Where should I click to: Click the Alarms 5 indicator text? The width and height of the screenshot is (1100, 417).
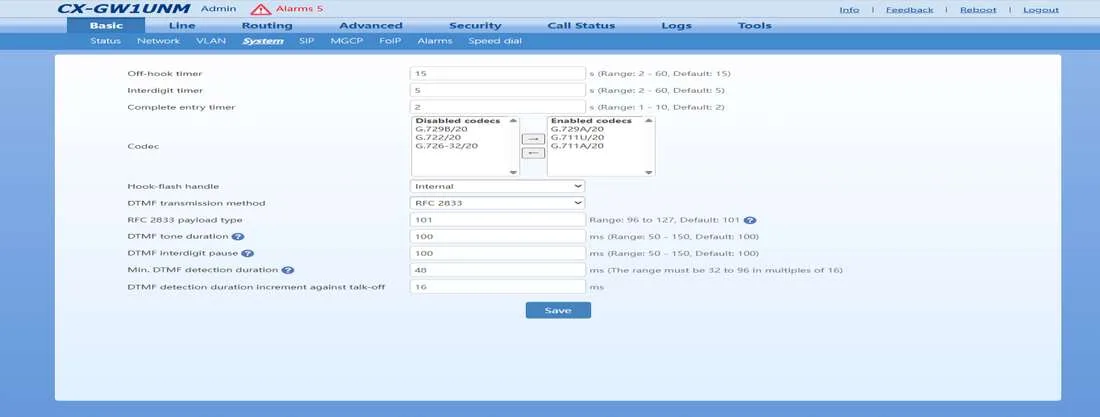point(300,9)
